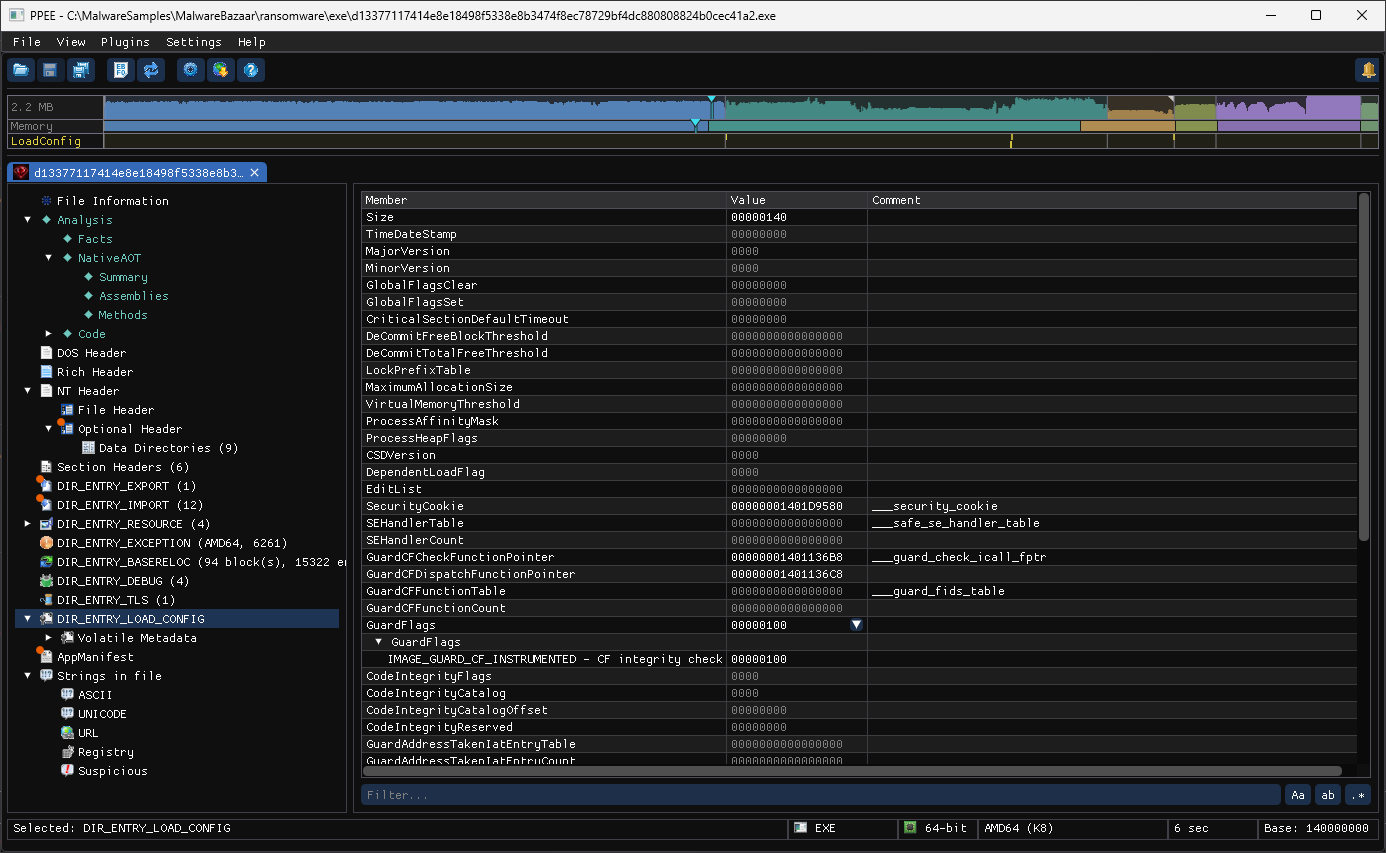Select the Section Headers (6) entry

pyautogui.click(x=123, y=467)
